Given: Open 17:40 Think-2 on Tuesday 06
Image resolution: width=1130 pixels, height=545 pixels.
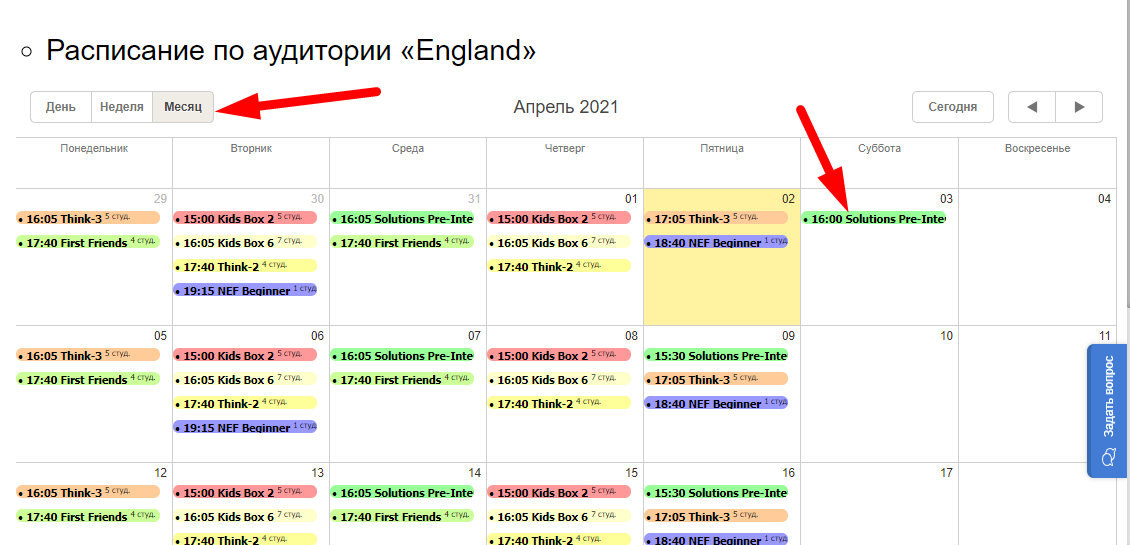Looking at the screenshot, I should pyautogui.click(x=245, y=403).
